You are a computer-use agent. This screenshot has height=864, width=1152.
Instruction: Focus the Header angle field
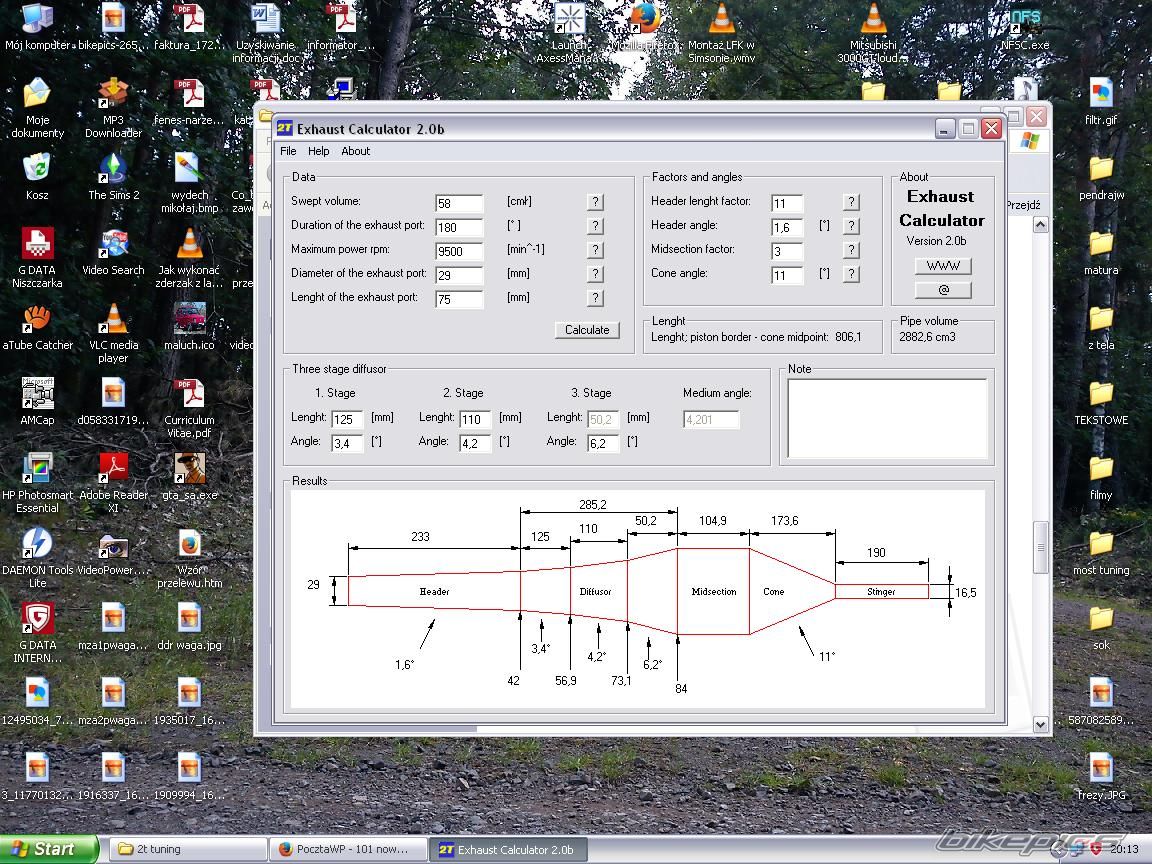tap(787, 228)
